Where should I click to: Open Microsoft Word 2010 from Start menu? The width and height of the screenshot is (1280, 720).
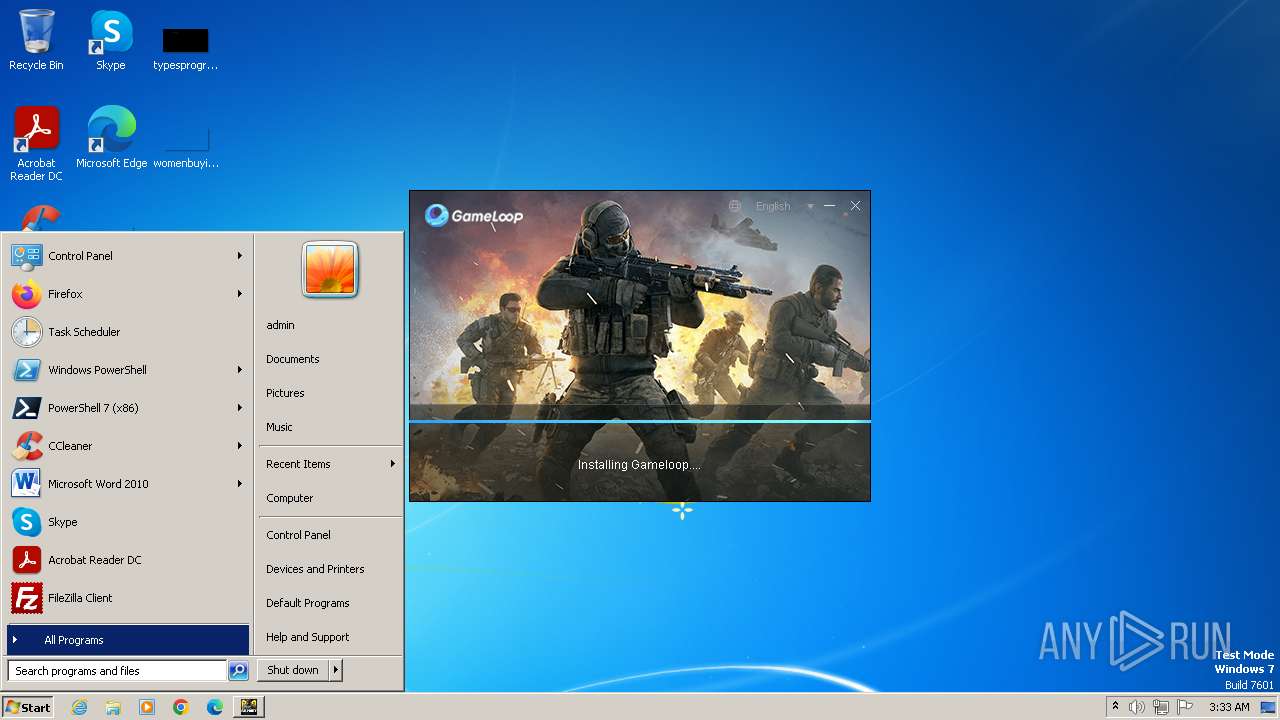(x=128, y=484)
